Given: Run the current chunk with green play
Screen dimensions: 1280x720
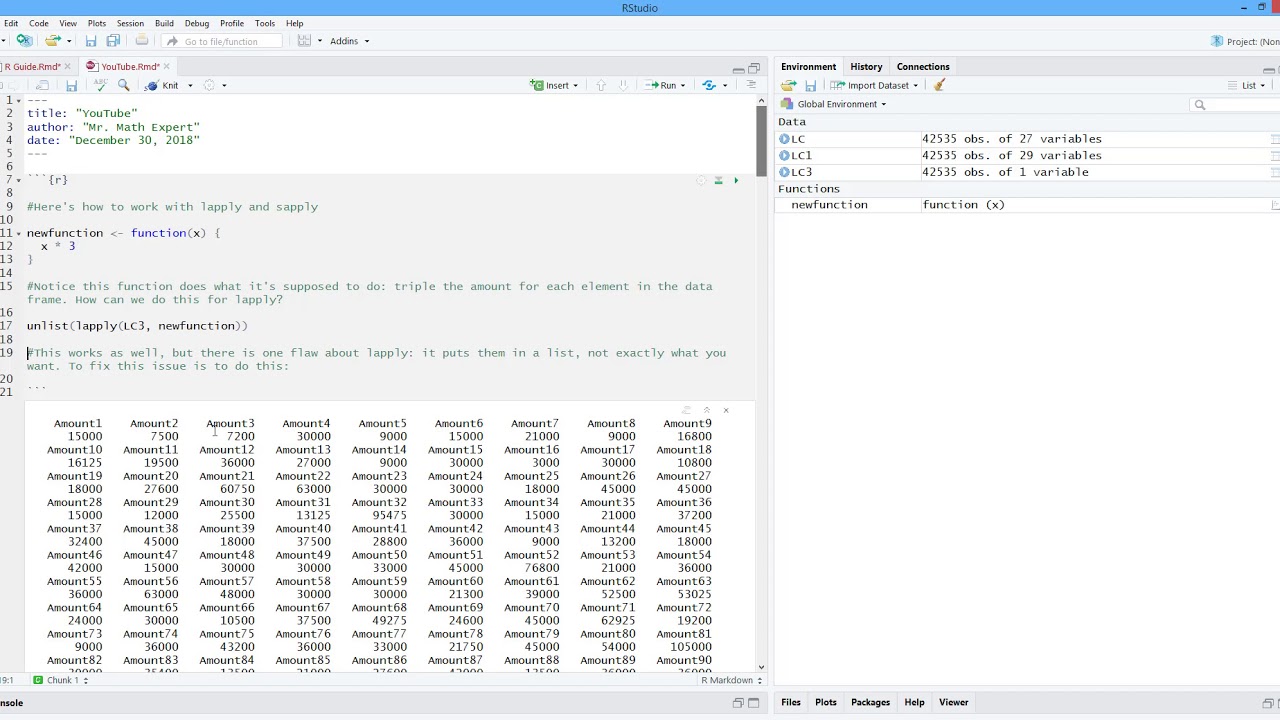Looking at the screenshot, I should point(736,181).
